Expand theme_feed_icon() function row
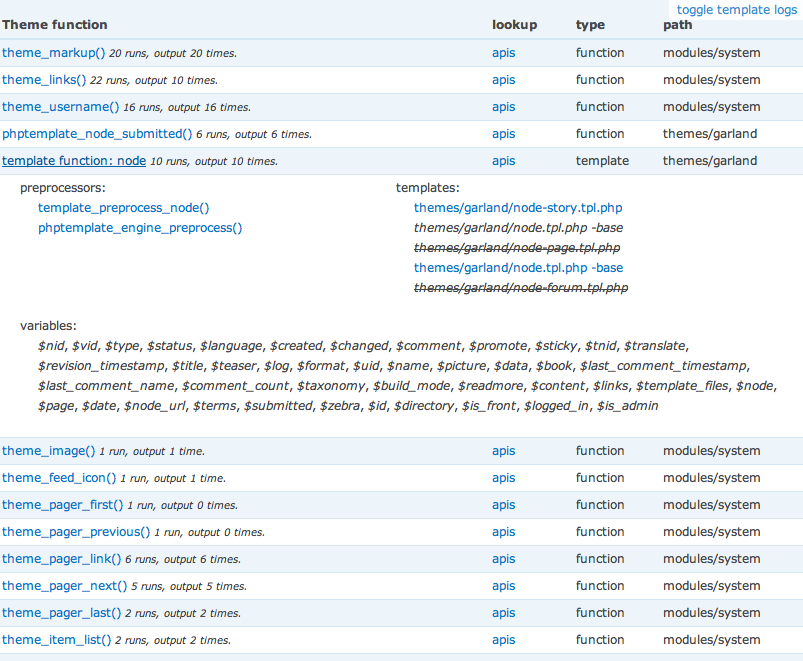Image resolution: width=803 pixels, height=661 pixels. (59, 478)
